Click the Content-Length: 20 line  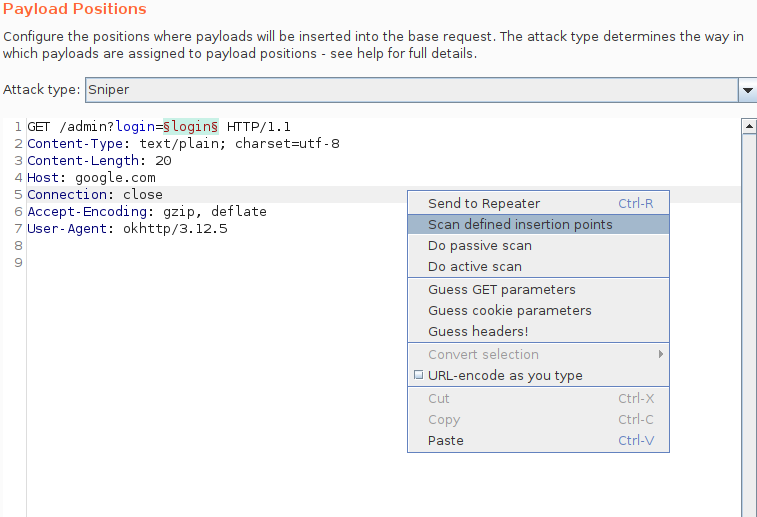point(99,161)
